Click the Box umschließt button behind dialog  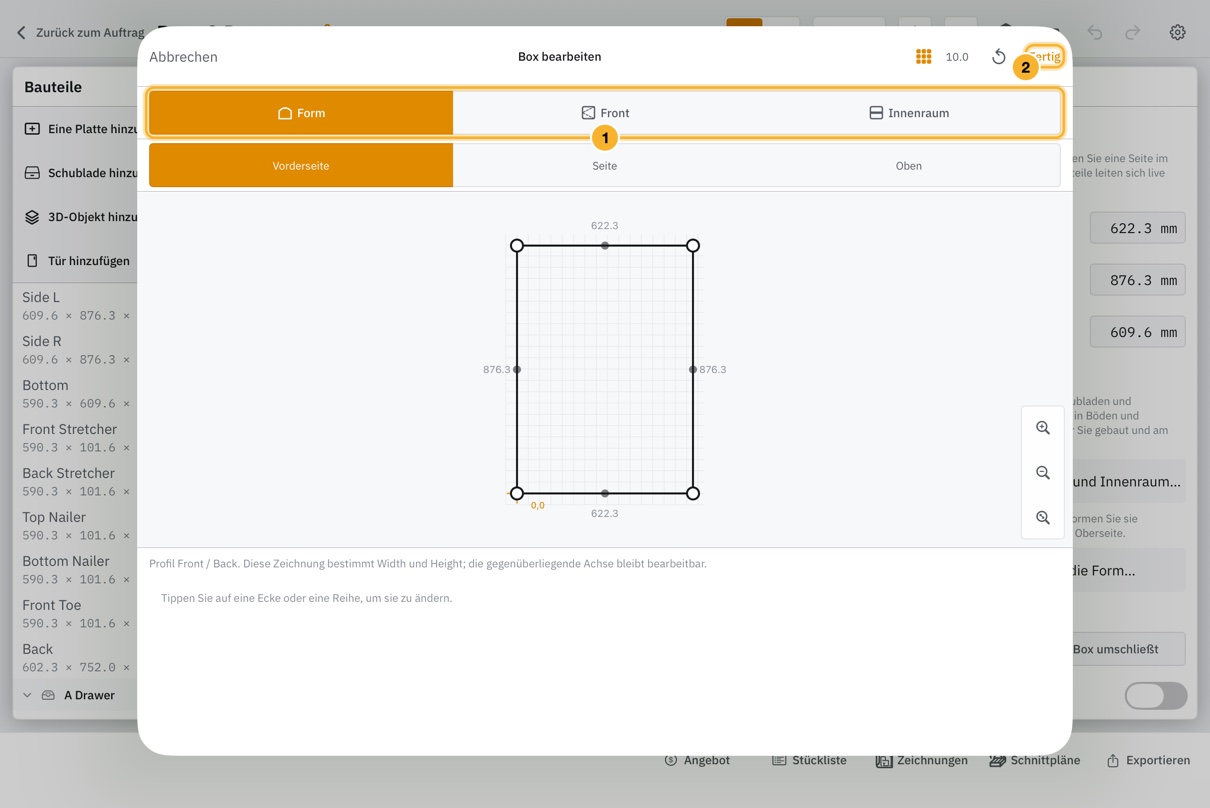point(1128,649)
